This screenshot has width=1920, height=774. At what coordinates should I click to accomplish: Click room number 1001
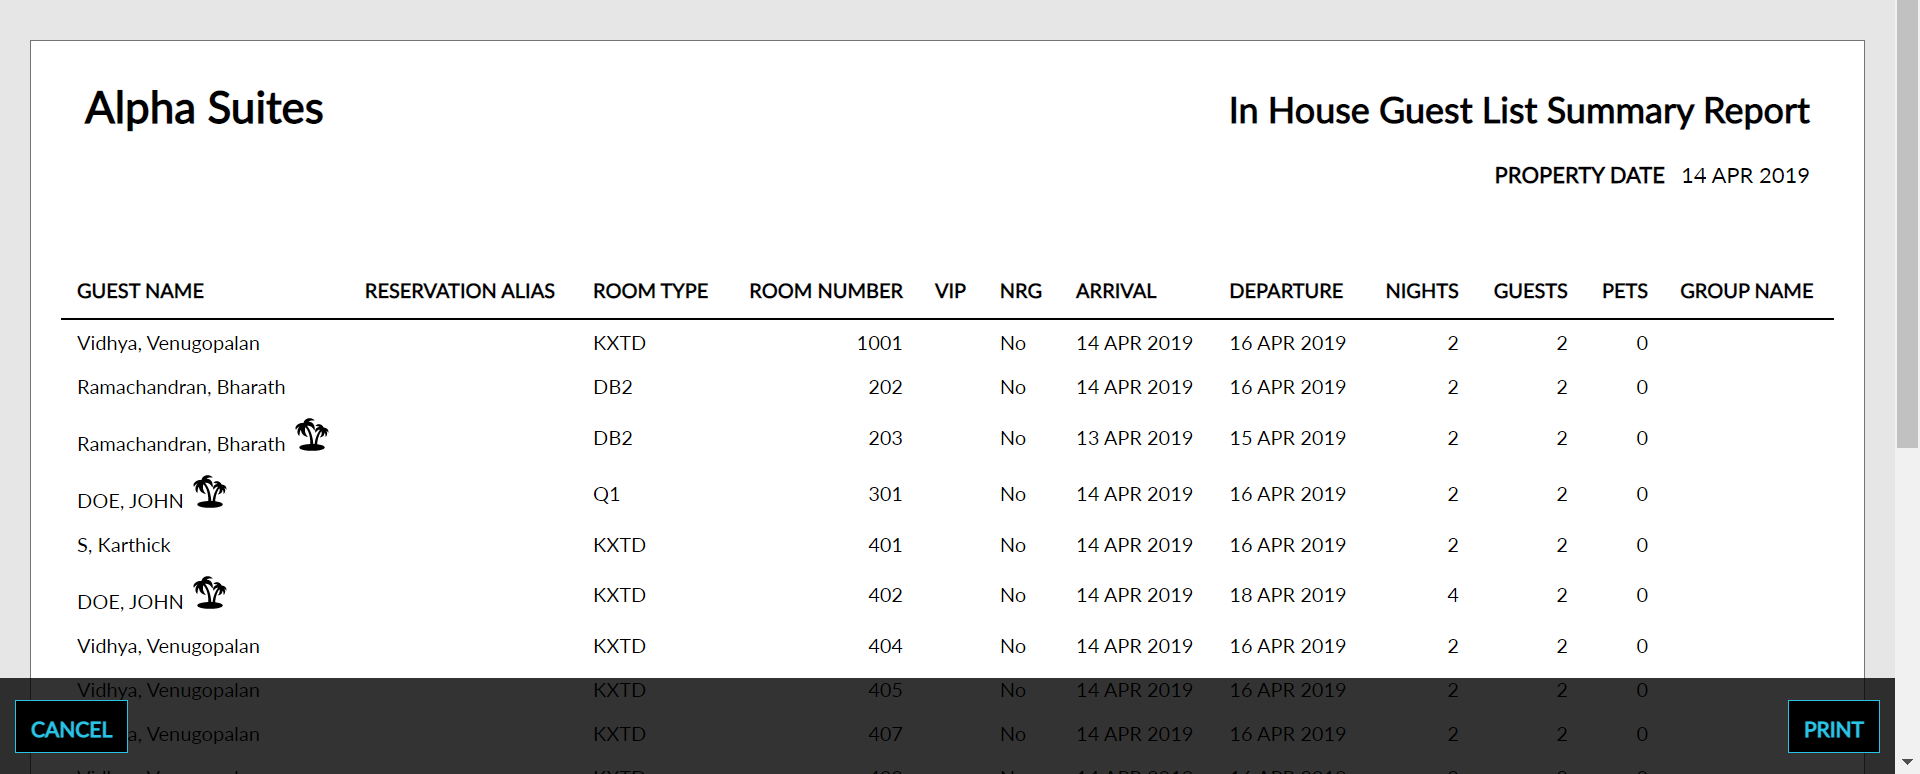click(x=879, y=343)
